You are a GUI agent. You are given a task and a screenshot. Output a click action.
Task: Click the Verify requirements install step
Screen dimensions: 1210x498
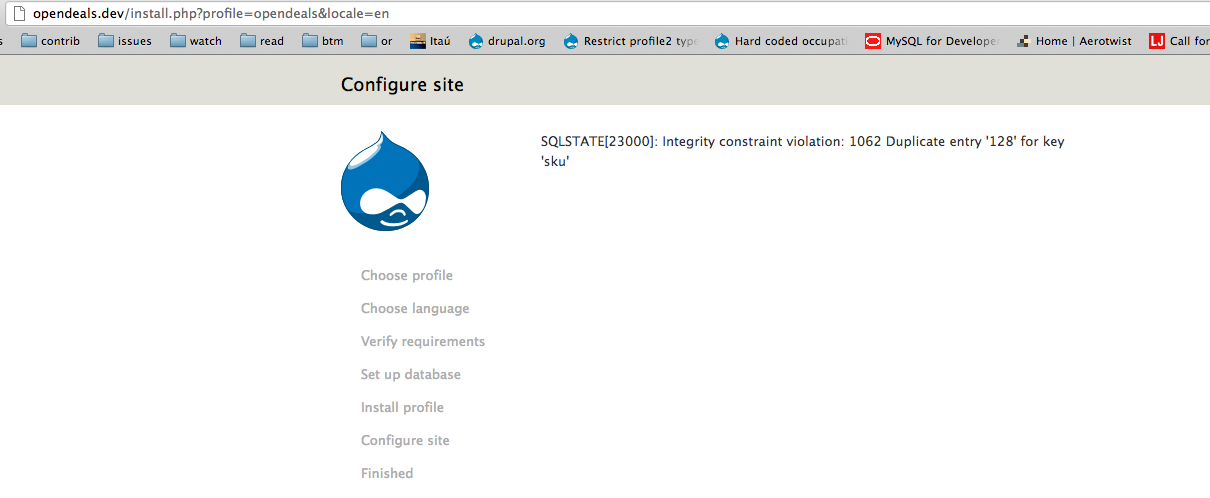(423, 341)
